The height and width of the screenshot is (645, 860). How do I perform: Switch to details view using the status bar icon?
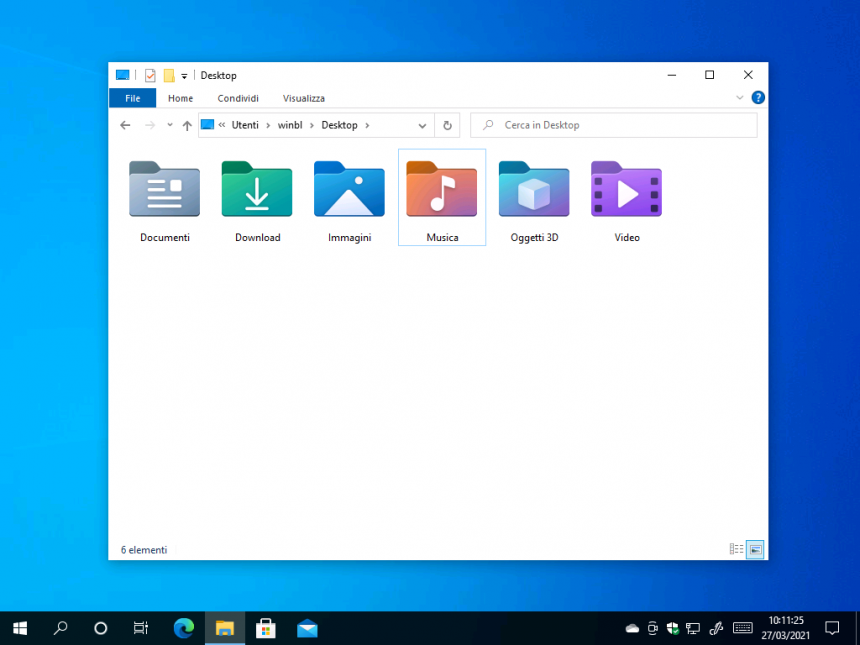(x=736, y=549)
